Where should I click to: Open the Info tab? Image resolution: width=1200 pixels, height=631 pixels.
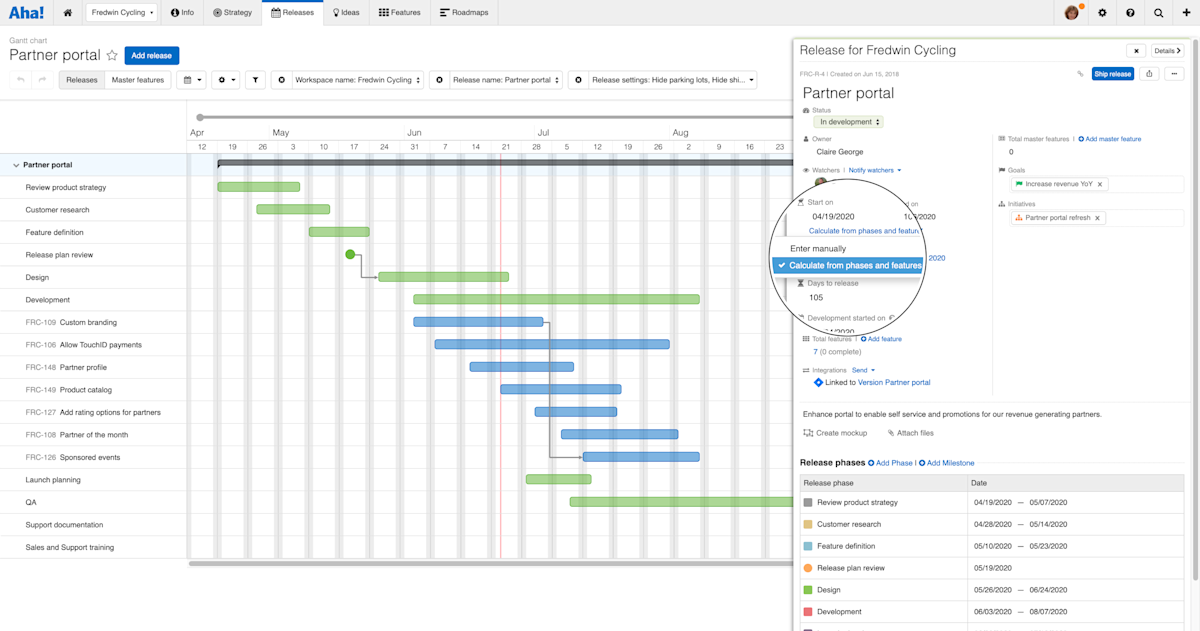click(183, 13)
